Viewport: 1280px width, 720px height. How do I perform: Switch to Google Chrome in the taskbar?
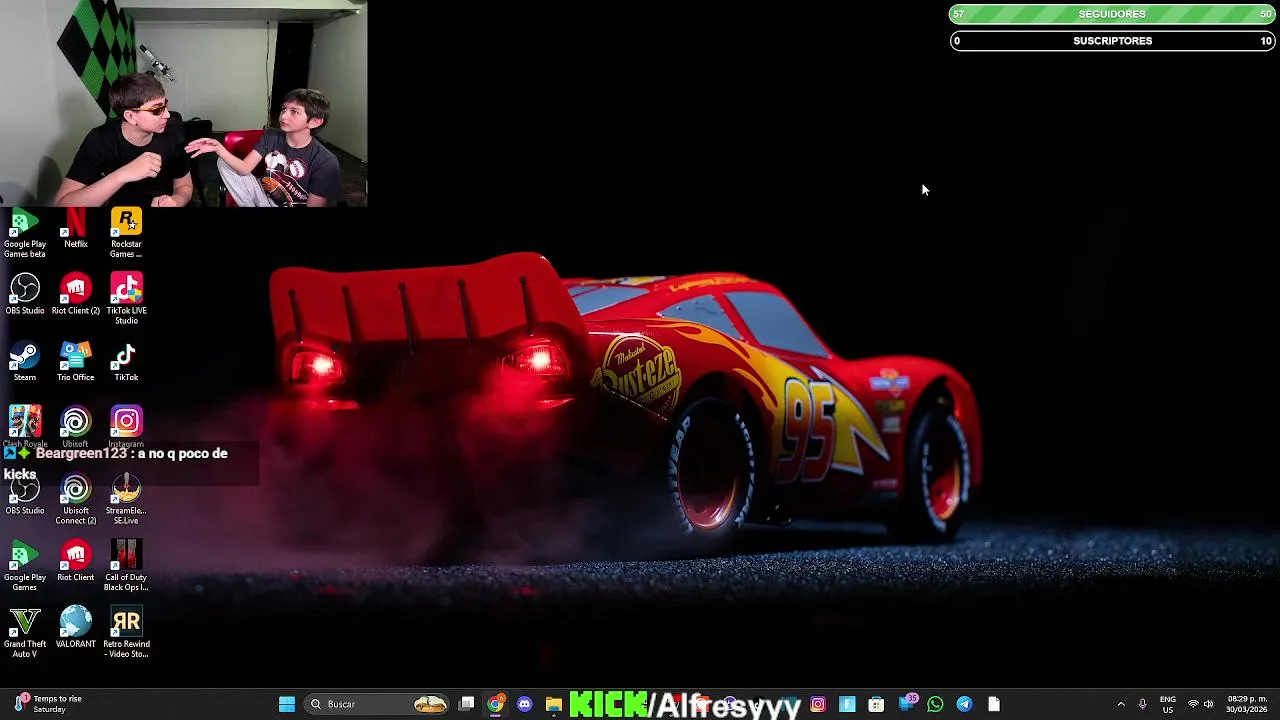496,704
